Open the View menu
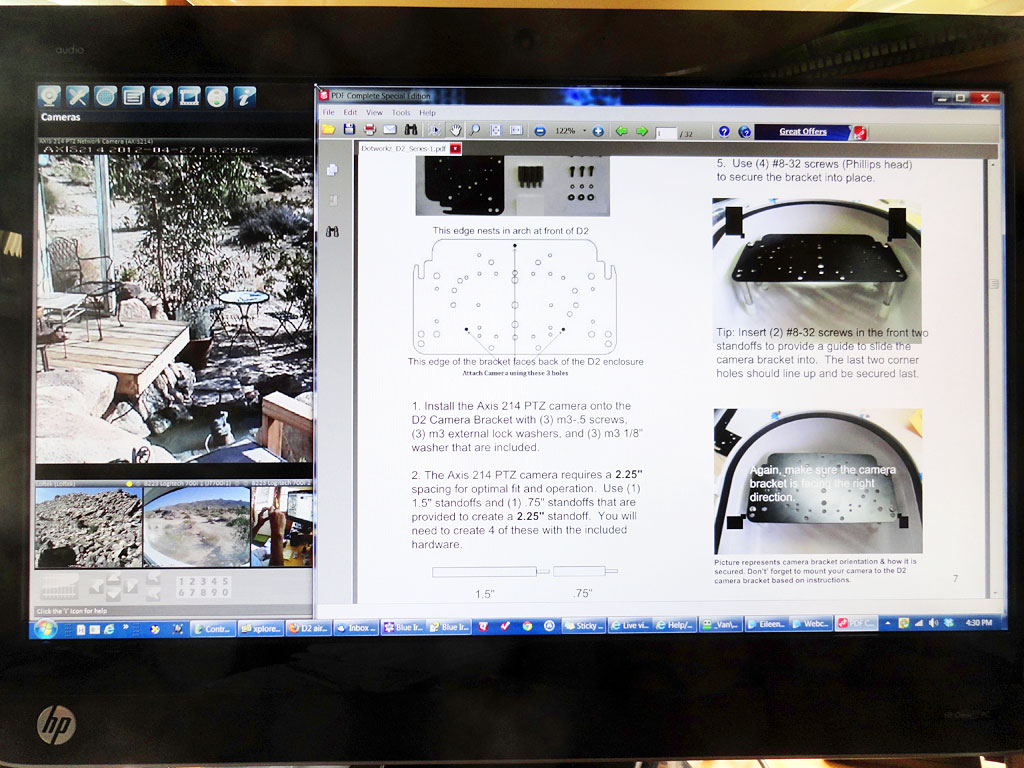 (x=374, y=113)
